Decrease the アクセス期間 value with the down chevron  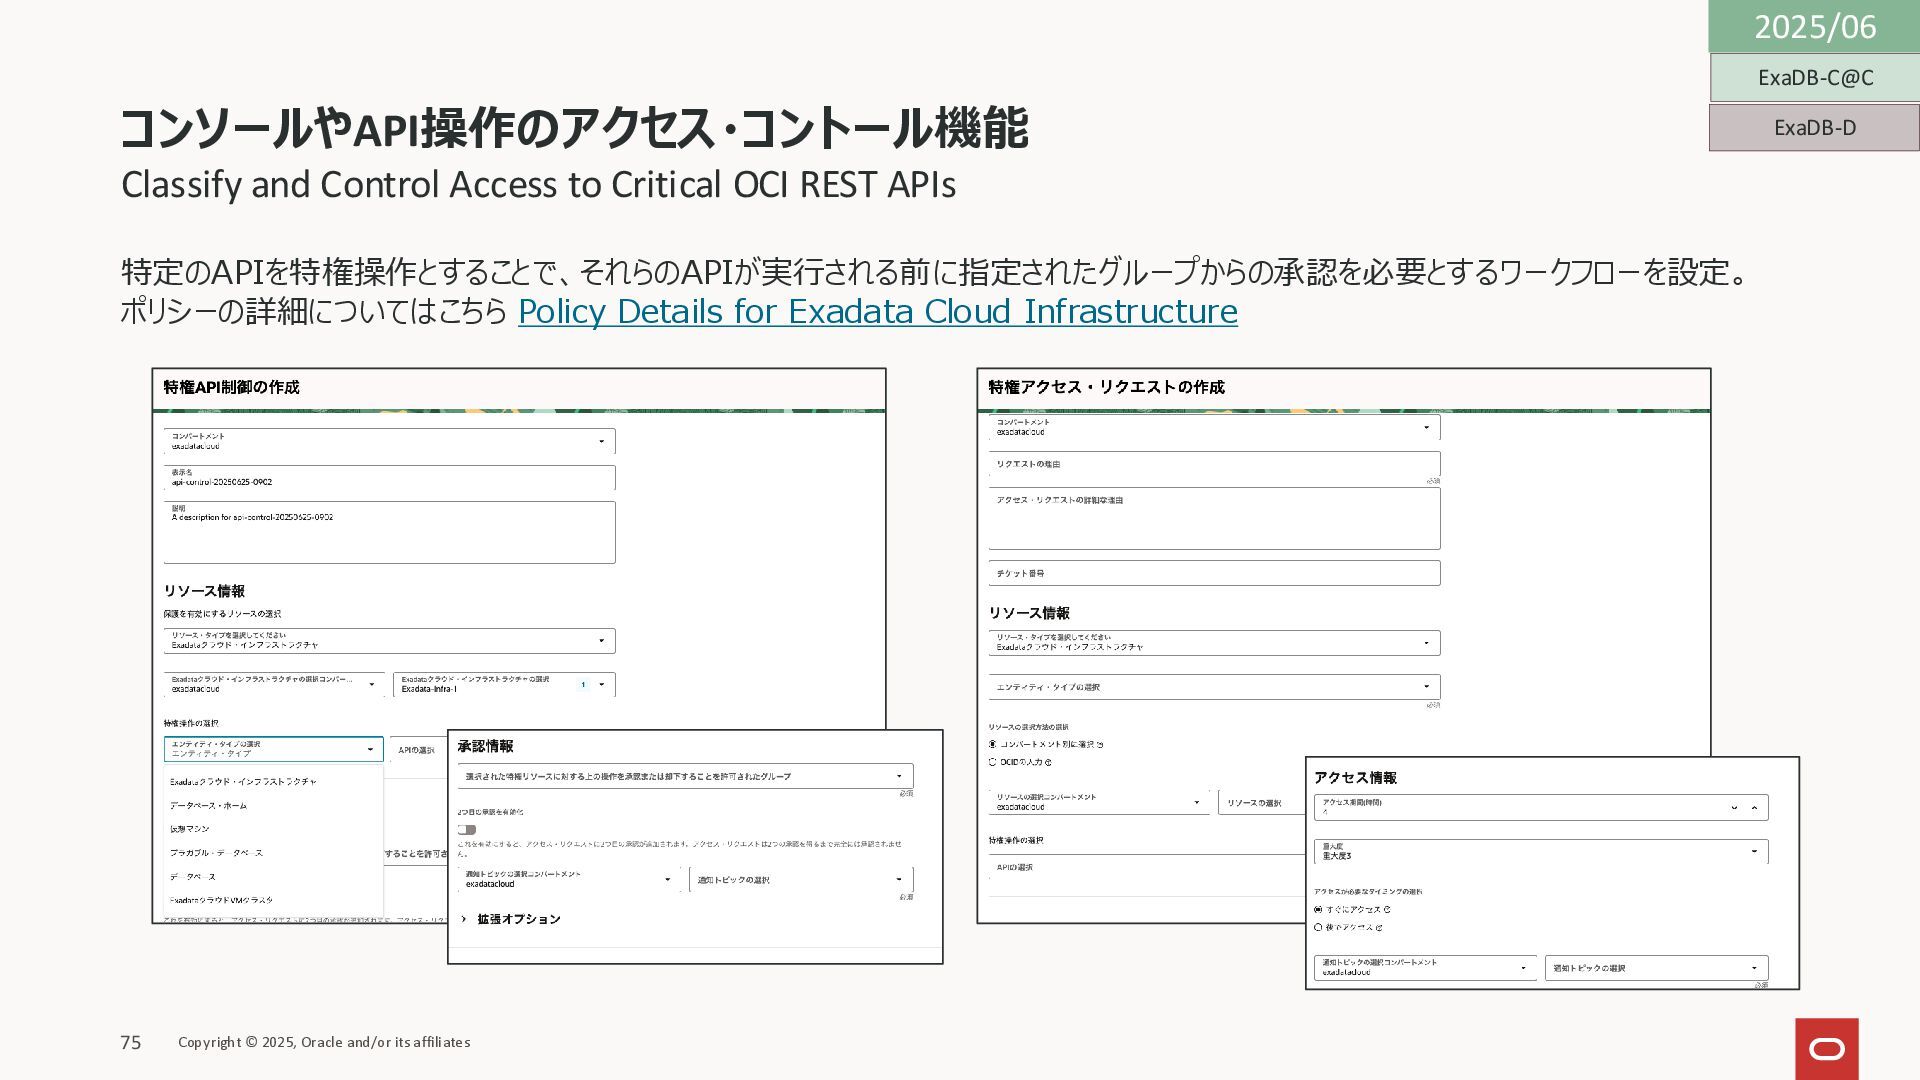1734,808
